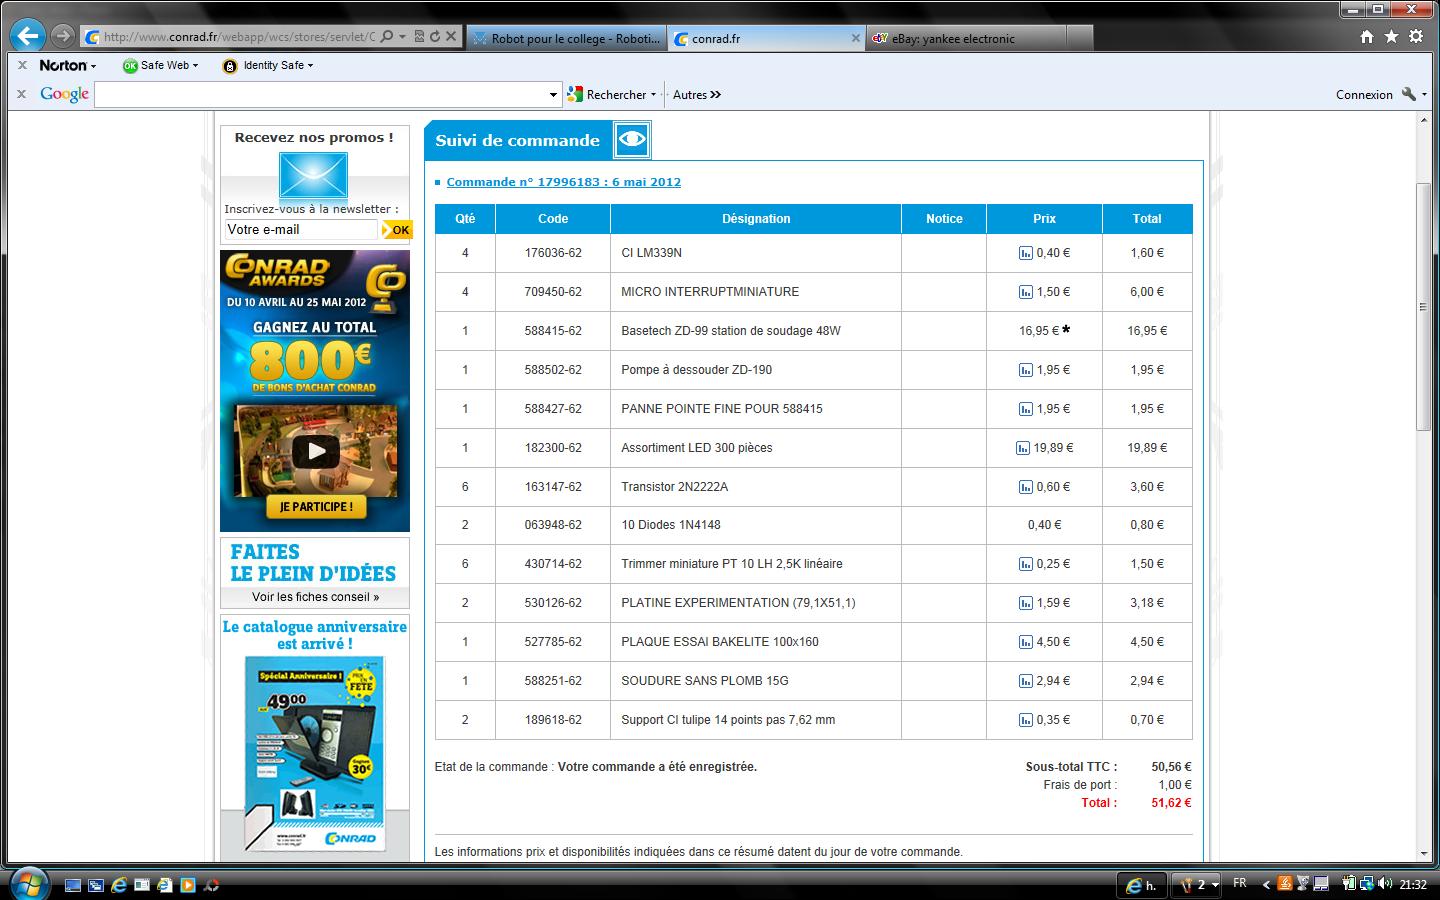Click the Désignation column header
The image size is (1440, 900).
[756, 219]
